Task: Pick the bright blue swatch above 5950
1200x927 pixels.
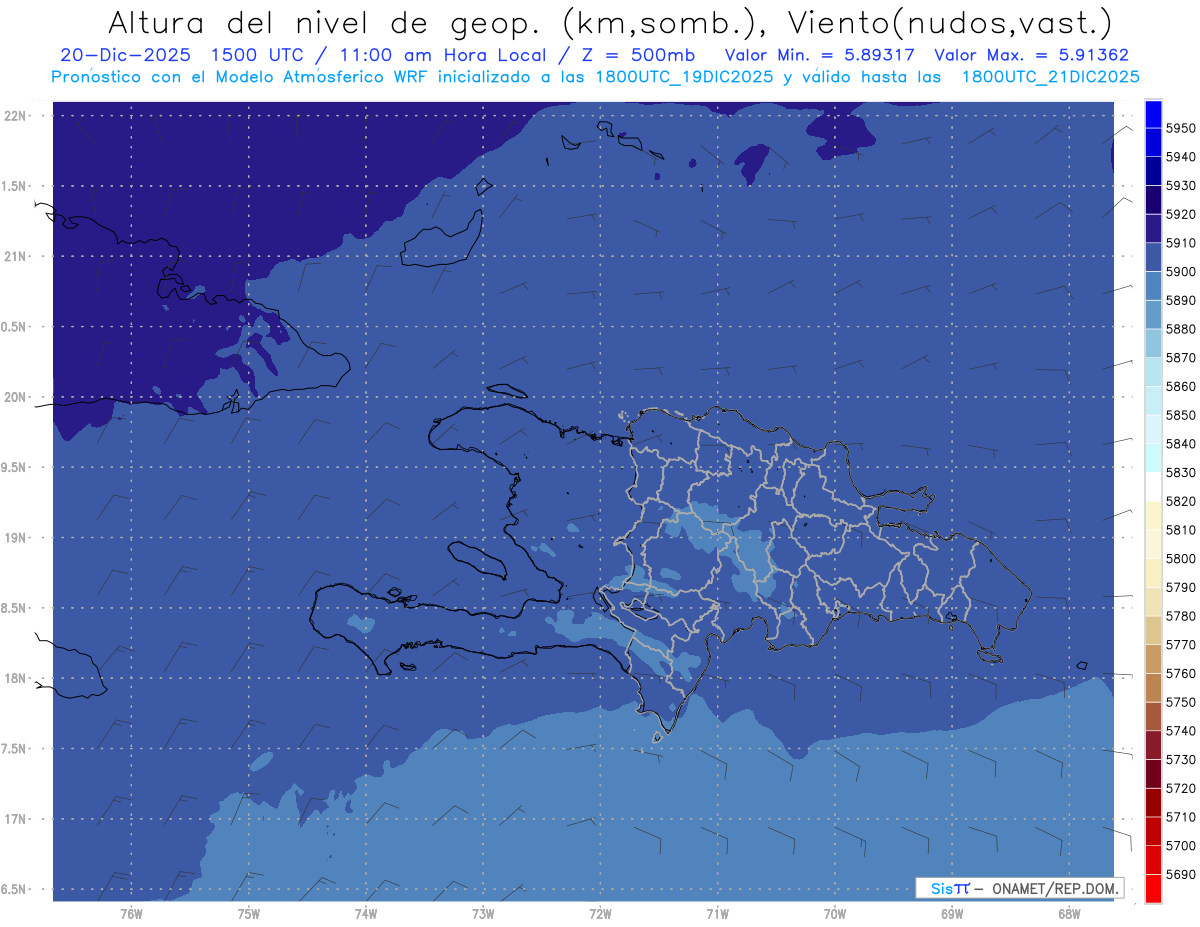Action: (1153, 114)
